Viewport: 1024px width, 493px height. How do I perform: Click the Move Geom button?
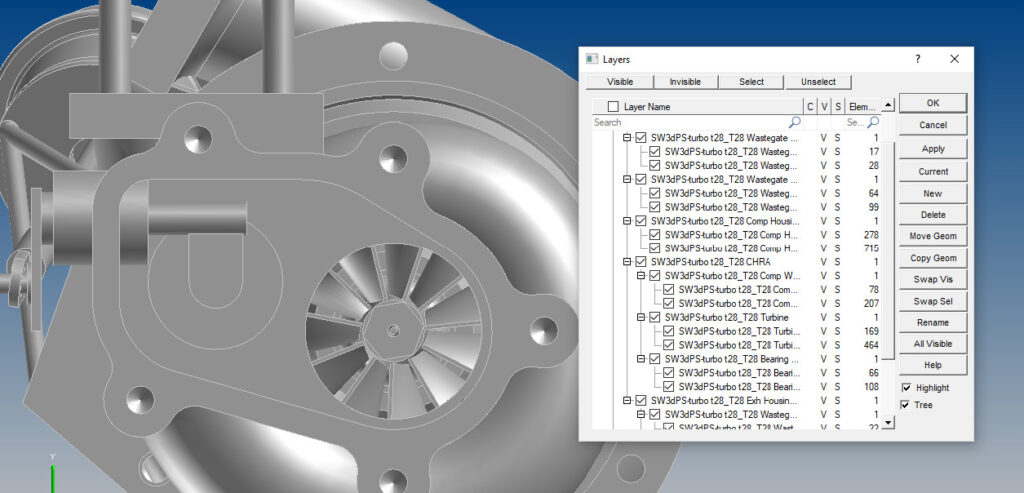click(932, 236)
